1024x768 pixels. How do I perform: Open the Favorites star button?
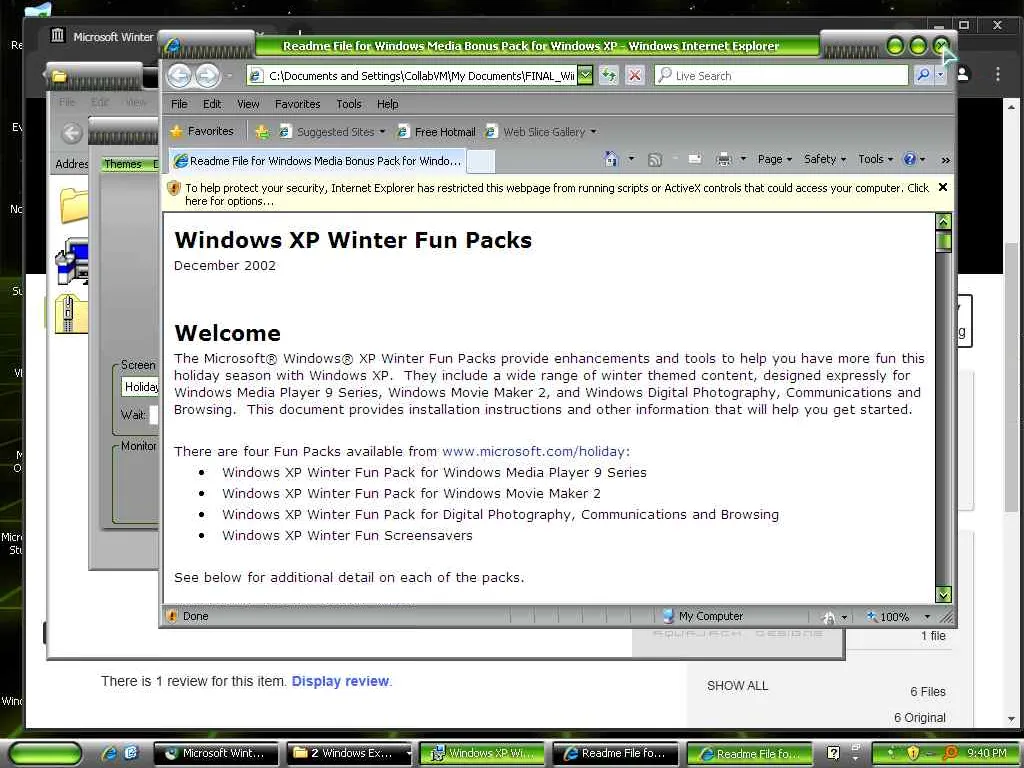(202, 131)
